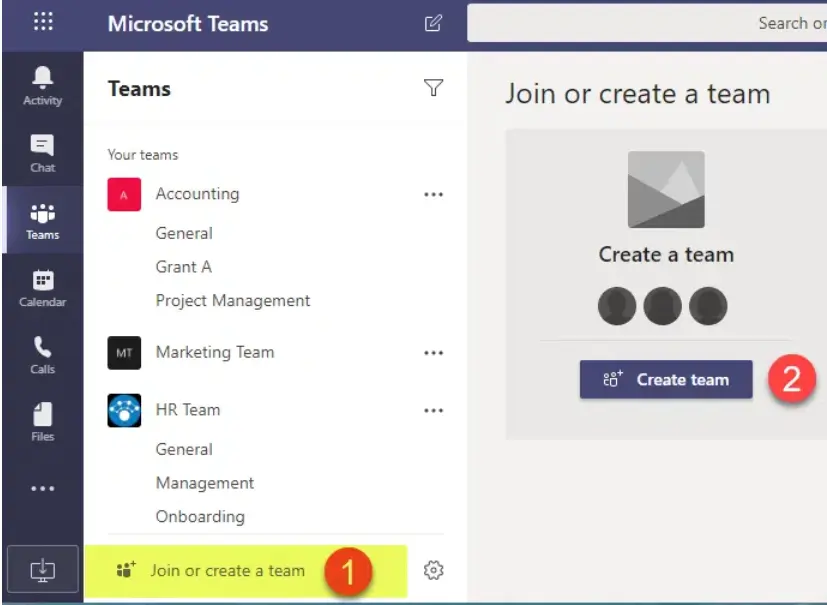Filter teams using the funnel icon
This screenshot has height=605, width=827.
433,88
